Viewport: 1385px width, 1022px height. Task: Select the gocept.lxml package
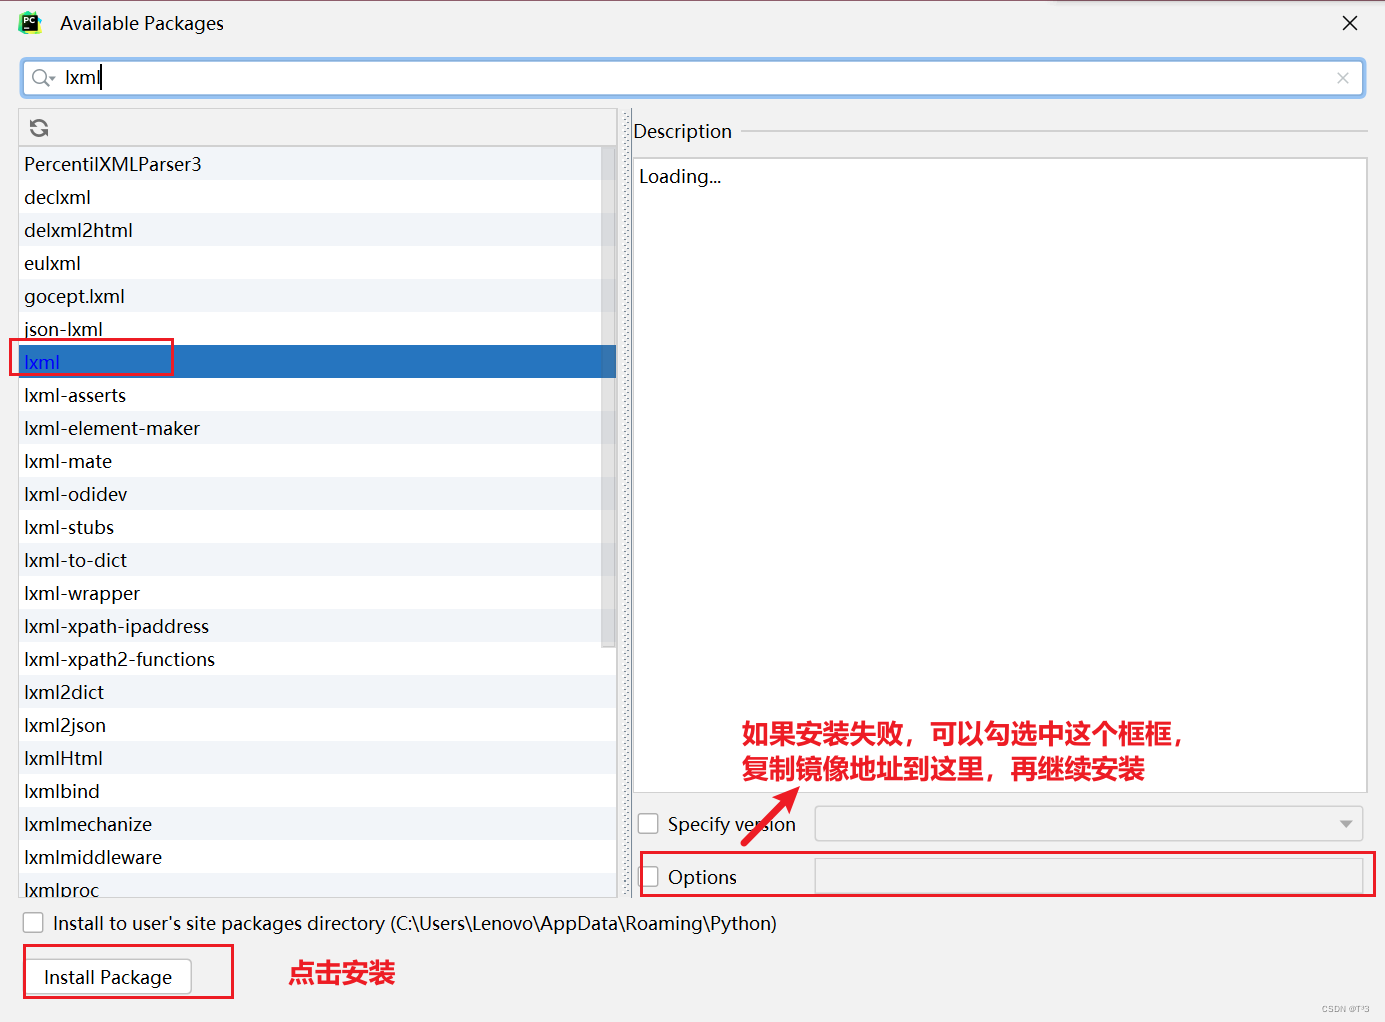[310, 296]
